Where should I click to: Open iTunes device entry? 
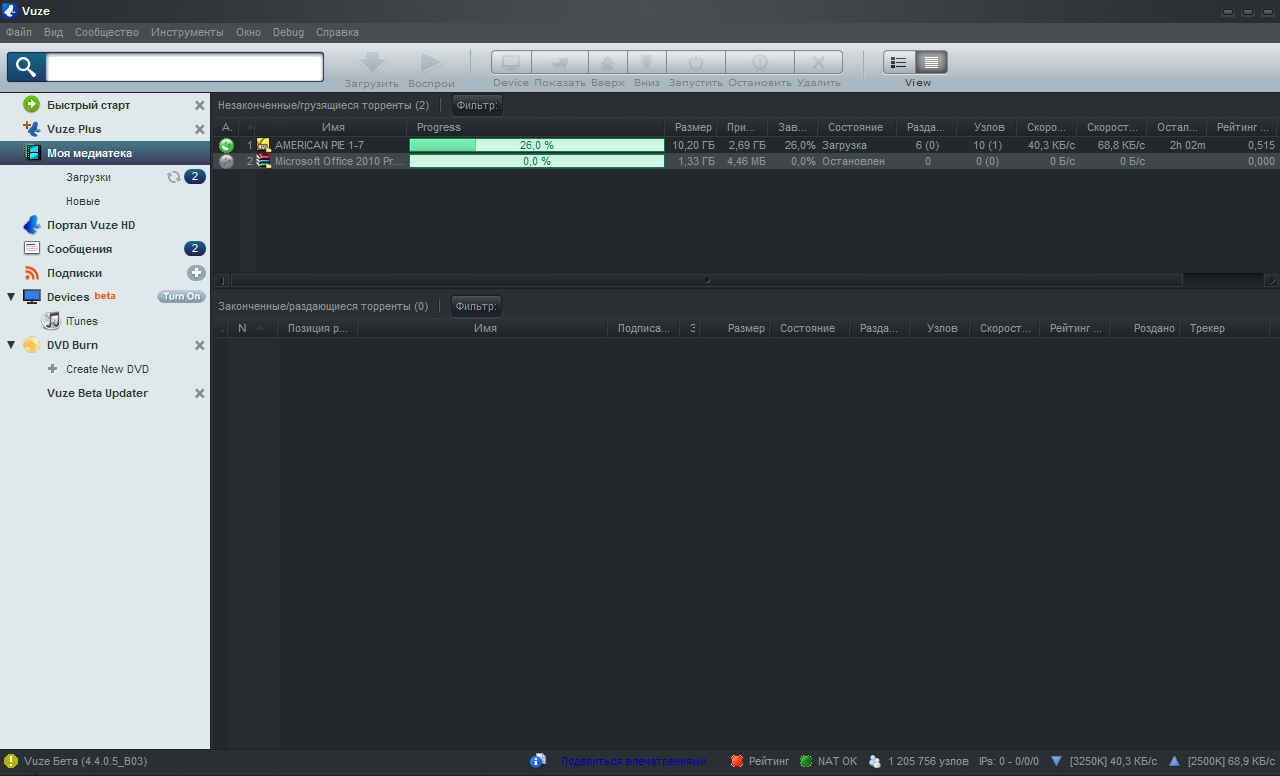click(82, 321)
